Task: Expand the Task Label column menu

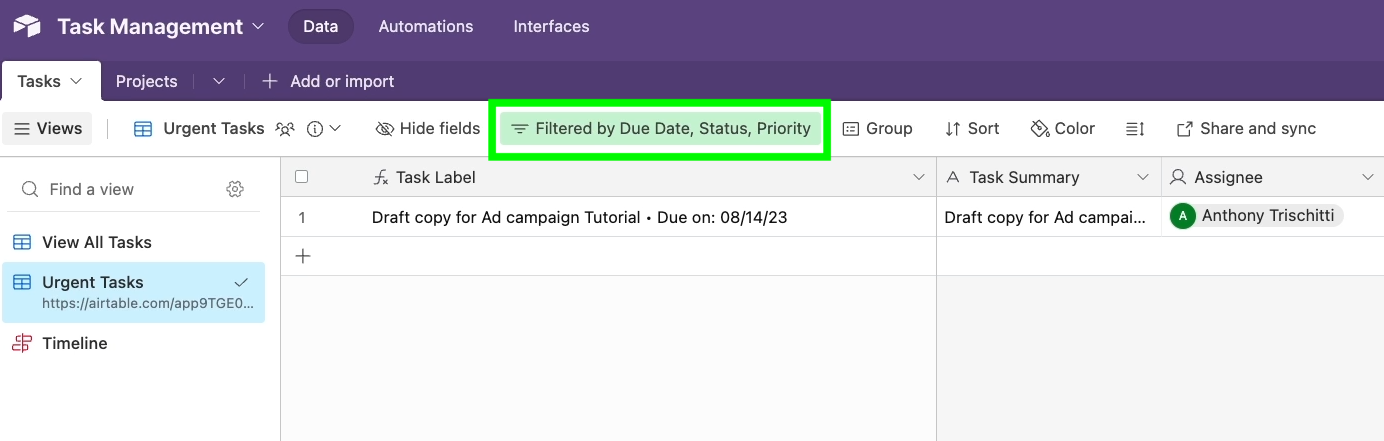Action: pyautogui.click(x=919, y=177)
